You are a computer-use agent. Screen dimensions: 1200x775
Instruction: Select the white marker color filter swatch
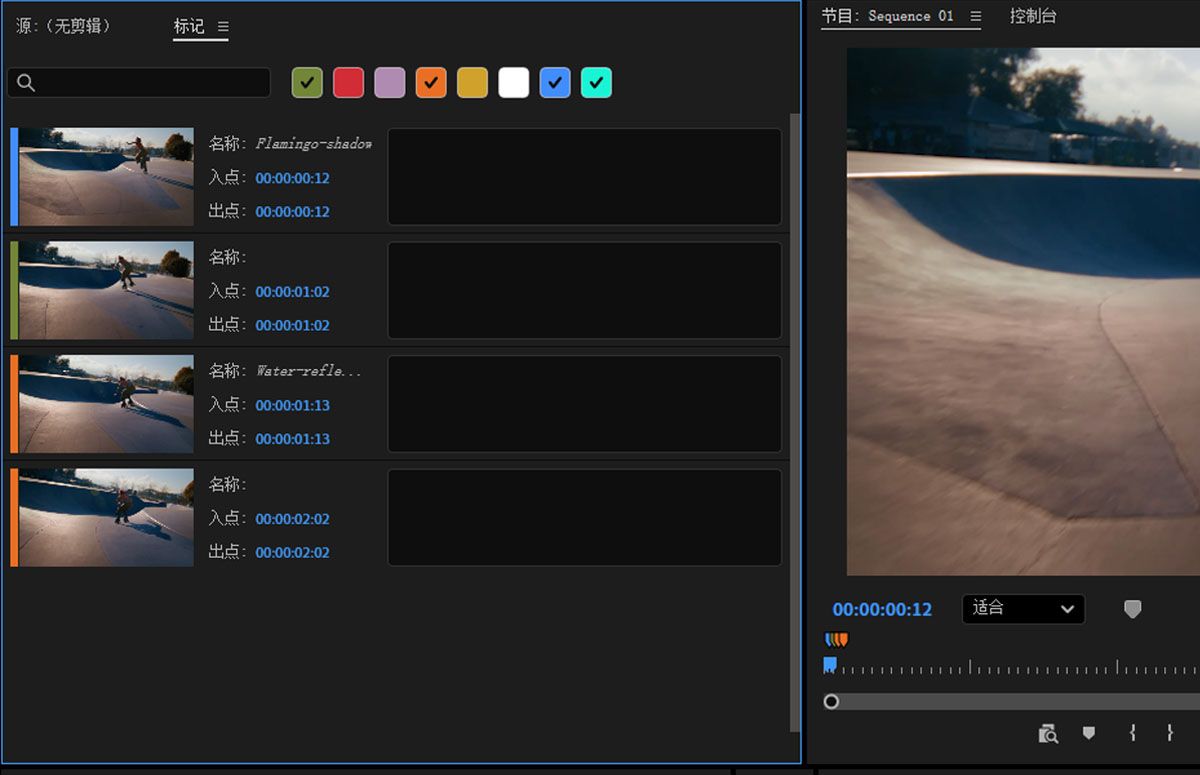click(513, 82)
